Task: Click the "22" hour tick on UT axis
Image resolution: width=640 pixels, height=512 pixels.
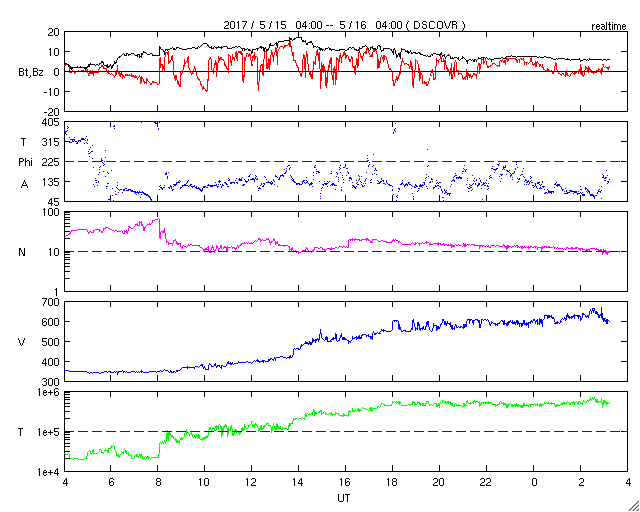Action: [487, 482]
